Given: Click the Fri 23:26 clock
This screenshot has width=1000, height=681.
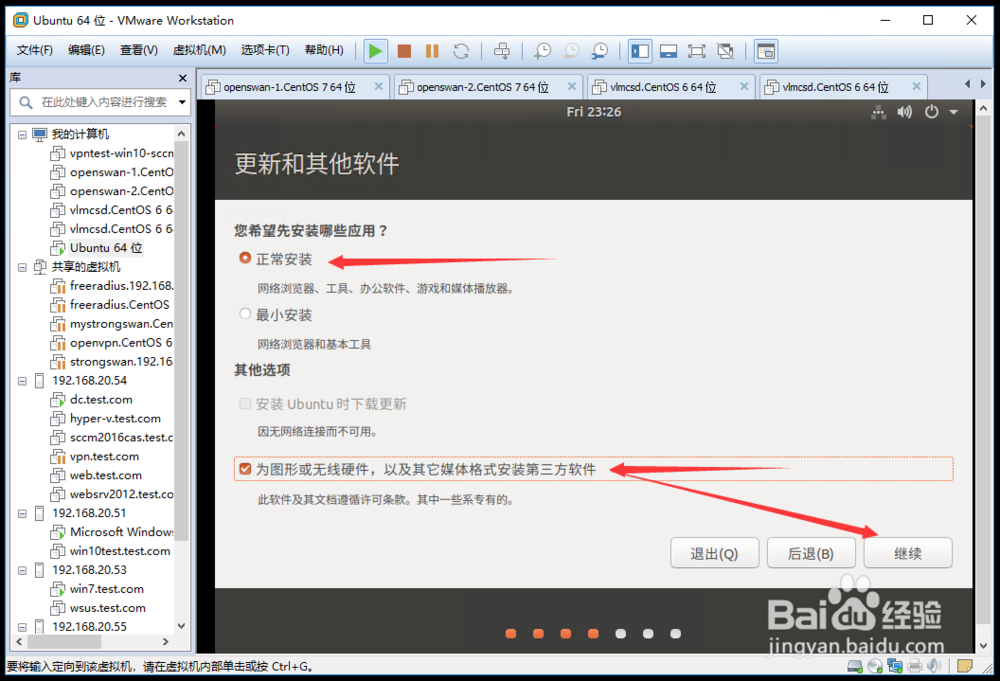Looking at the screenshot, I should pos(593,112).
